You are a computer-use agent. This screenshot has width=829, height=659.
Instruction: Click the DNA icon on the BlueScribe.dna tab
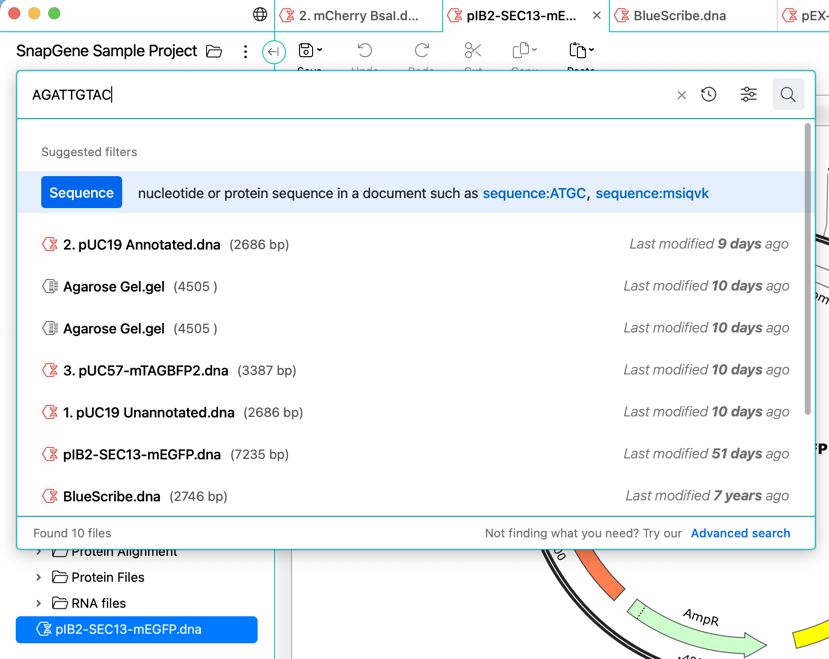[621, 15]
